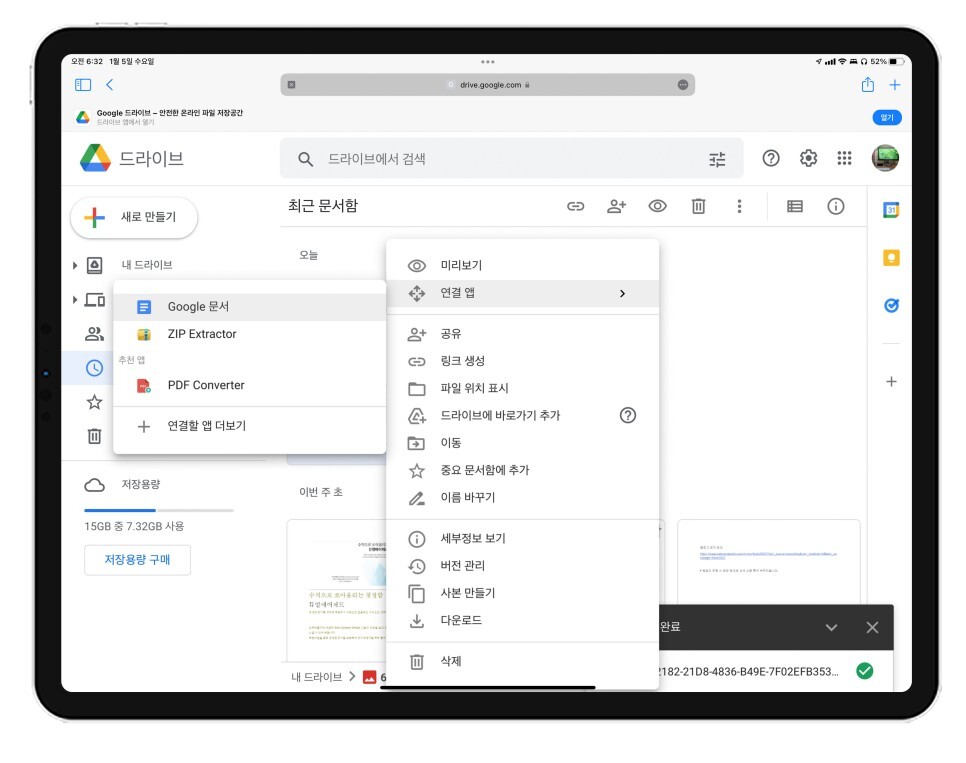The image size is (966, 763).
Task: Open the computers sidebar icon
Action: (94, 300)
